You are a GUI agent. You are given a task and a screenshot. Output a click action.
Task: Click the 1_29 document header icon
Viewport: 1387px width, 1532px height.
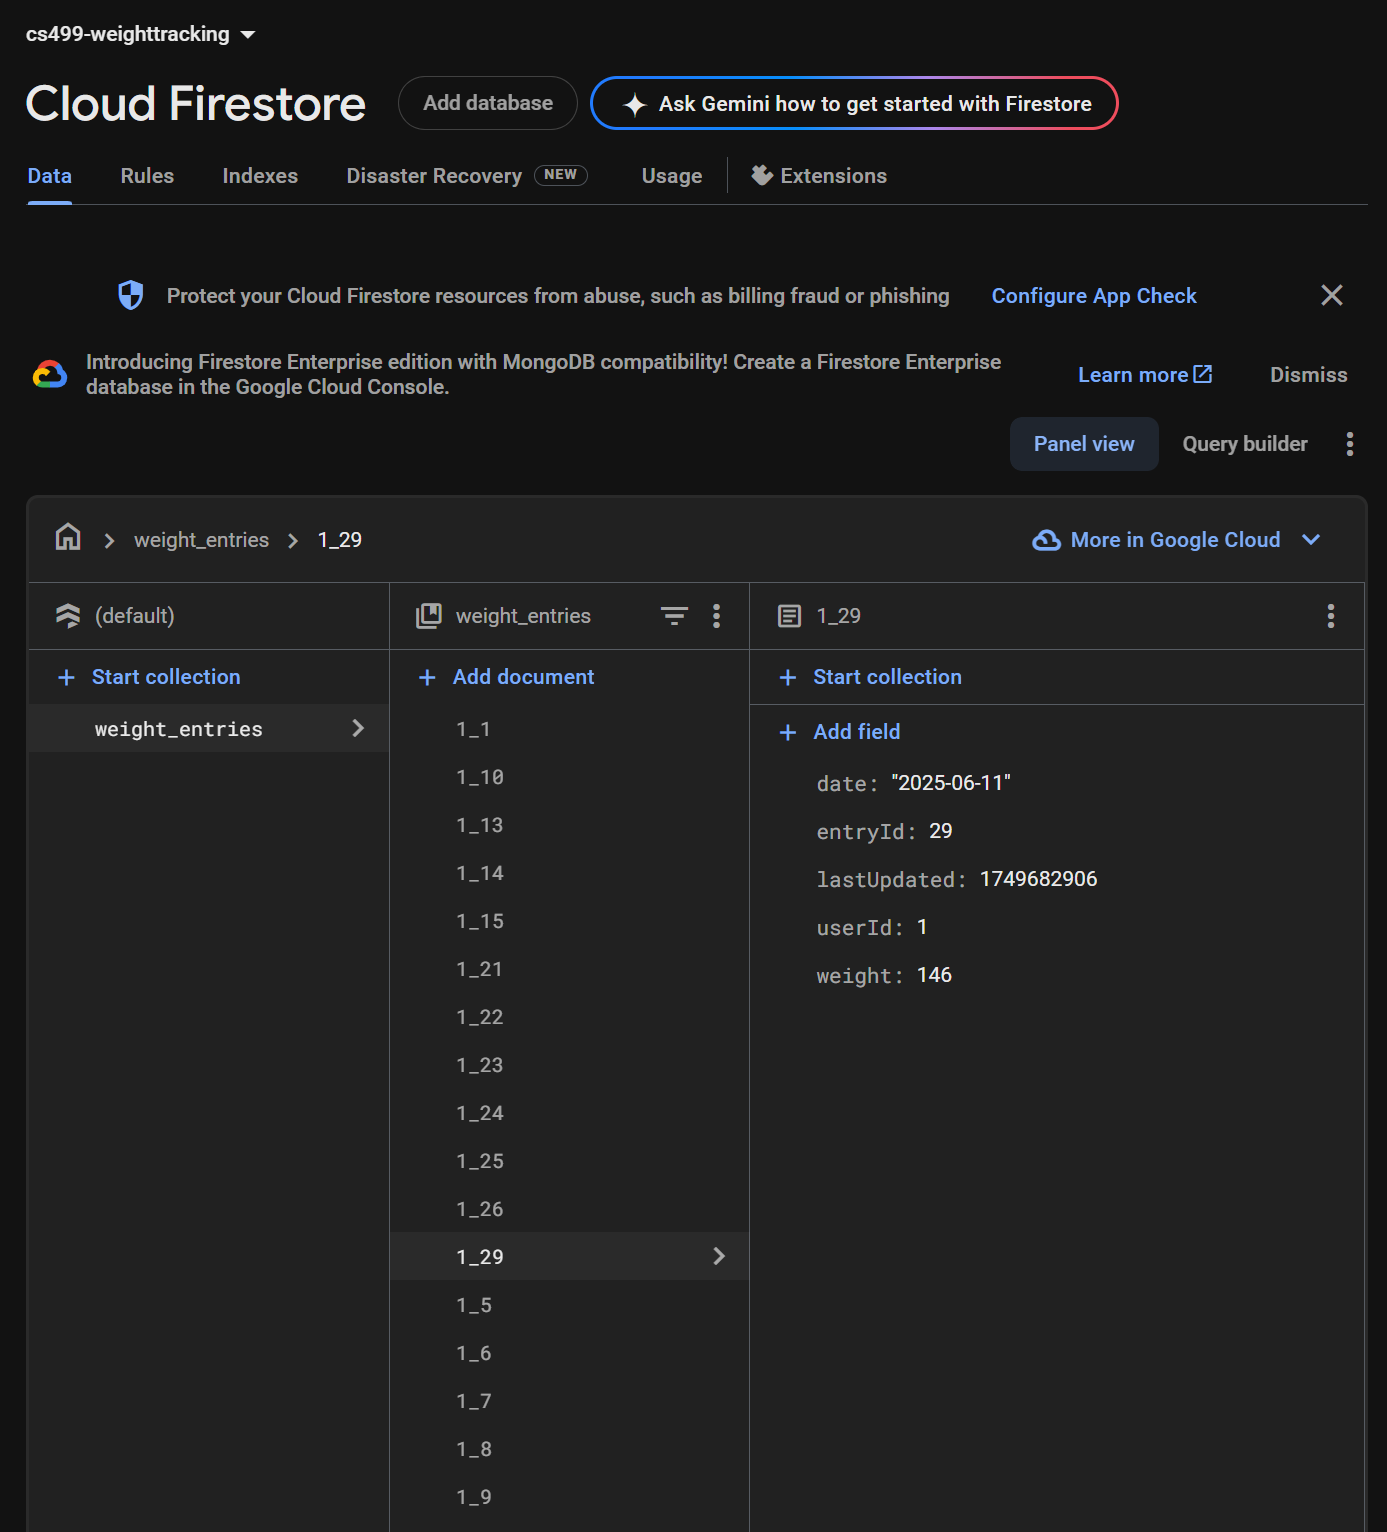[x=789, y=616]
